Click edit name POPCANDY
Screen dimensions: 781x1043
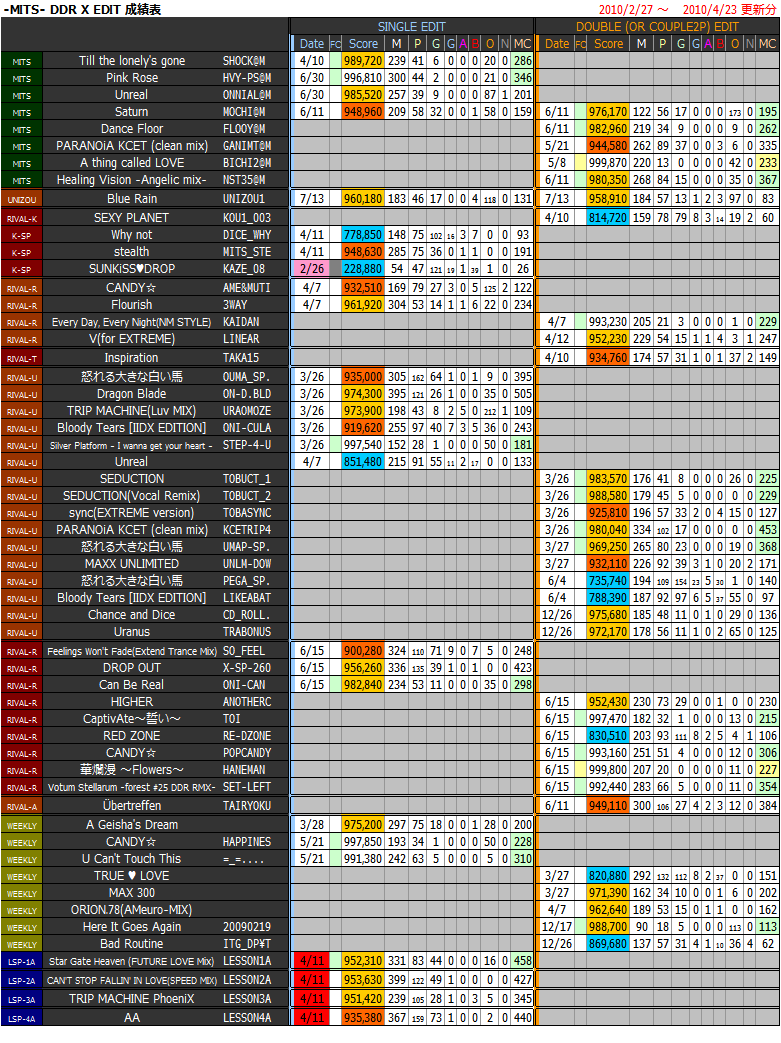point(247,753)
